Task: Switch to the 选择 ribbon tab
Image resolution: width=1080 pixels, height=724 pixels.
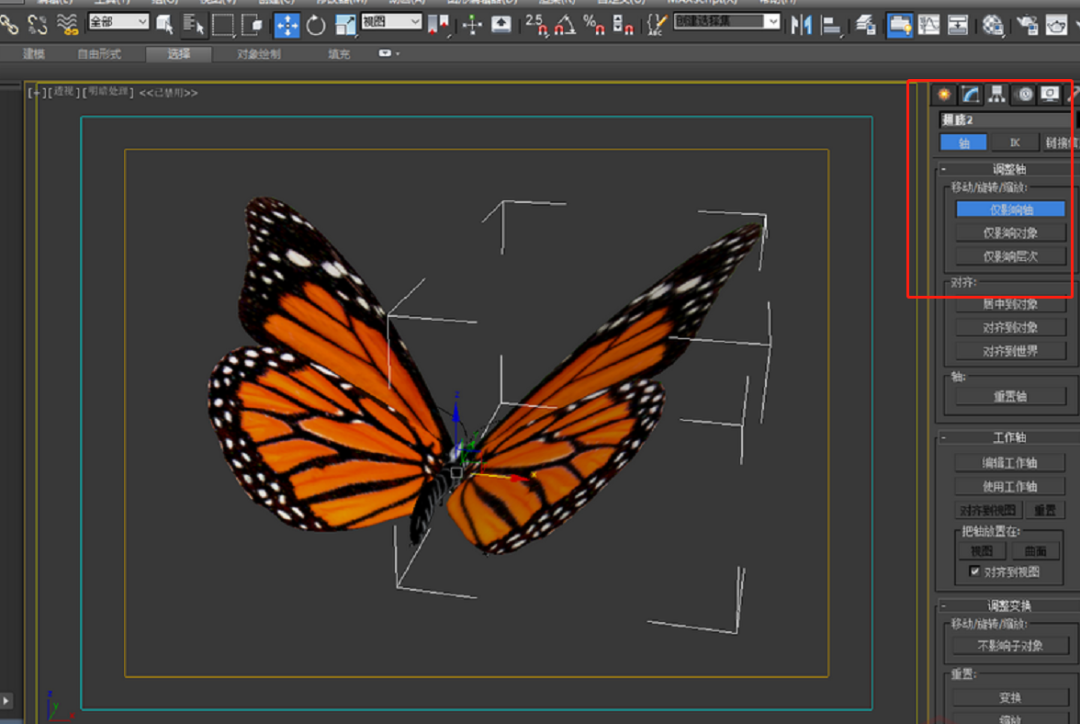Action: [x=178, y=54]
